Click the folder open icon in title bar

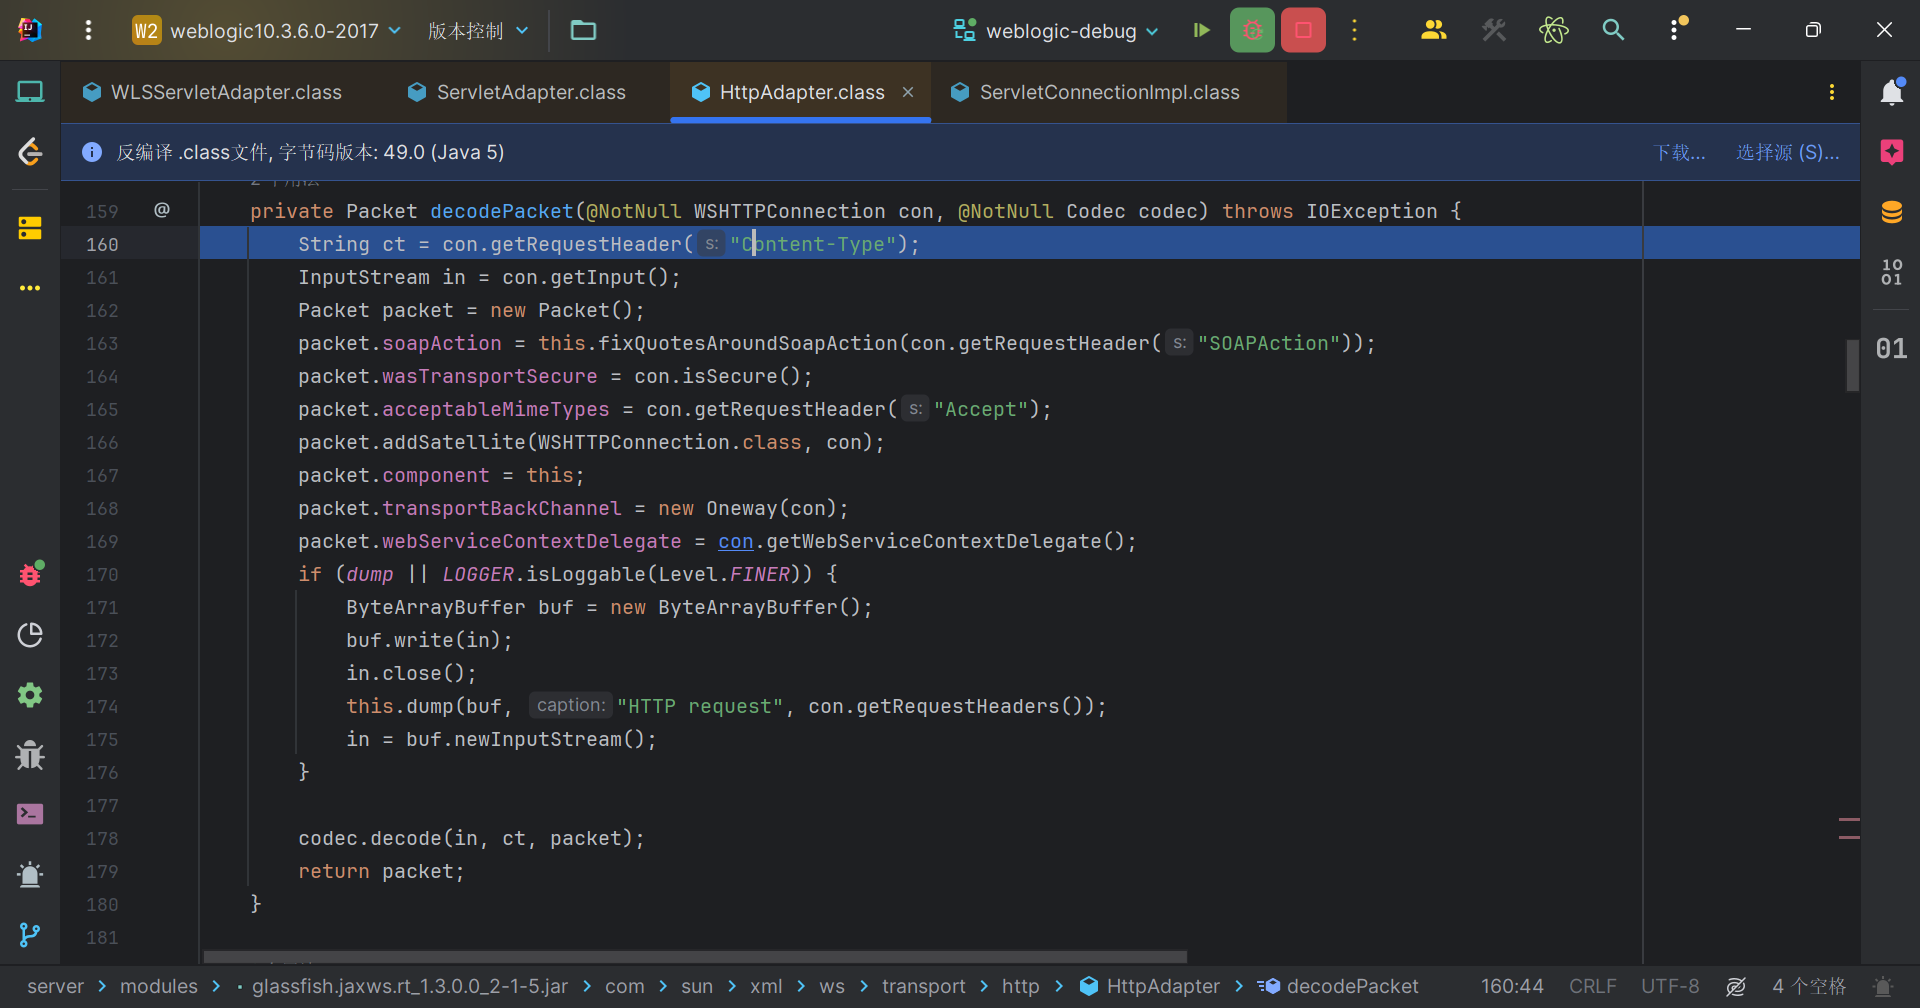point(583,30)
